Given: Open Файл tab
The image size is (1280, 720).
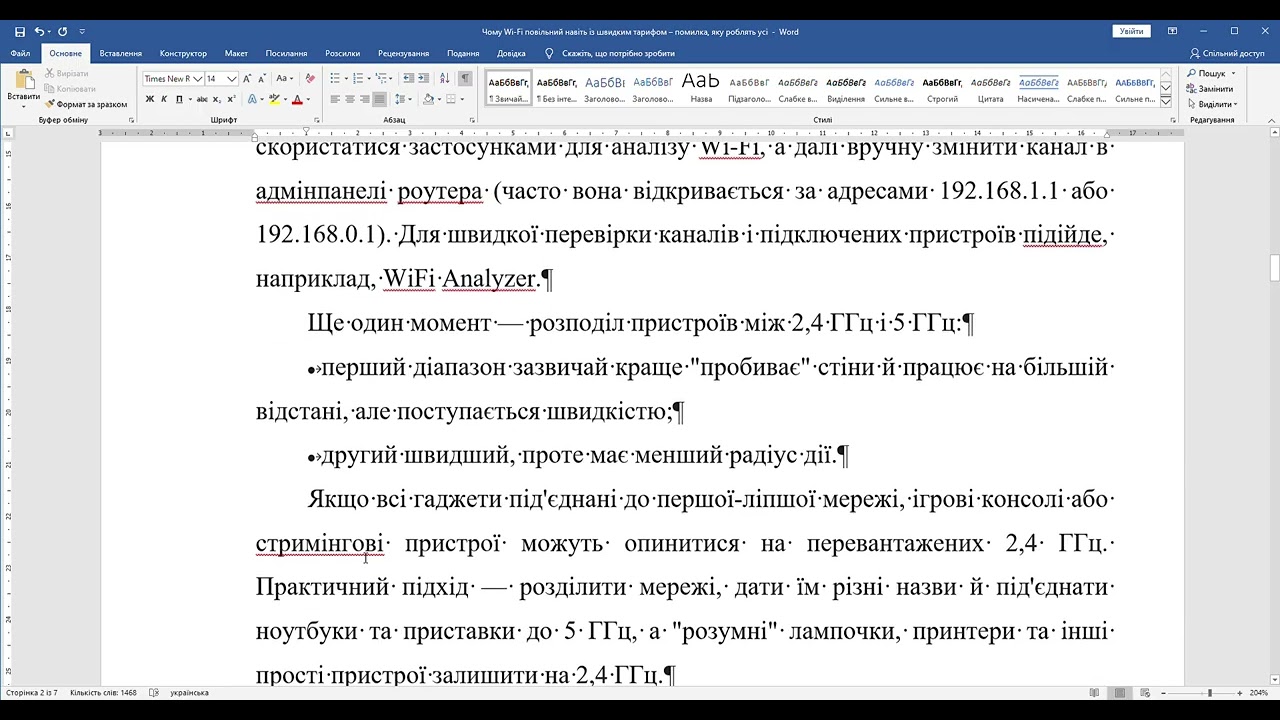Looking at the screenshot, I should 20,53.
